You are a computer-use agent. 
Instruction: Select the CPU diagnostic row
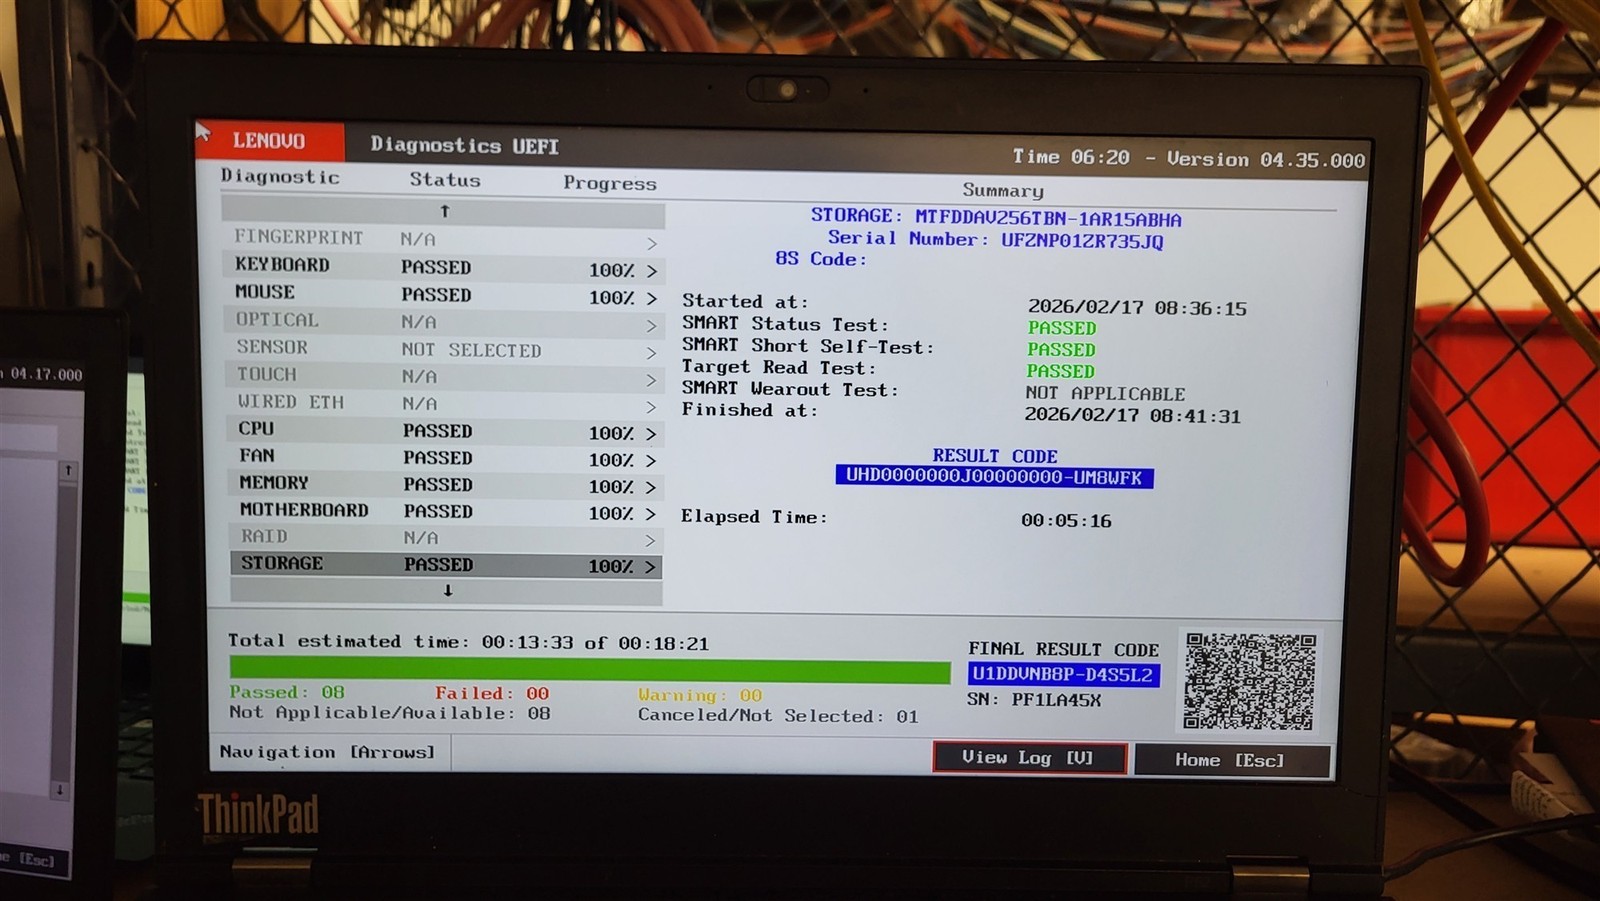[445, 430]
